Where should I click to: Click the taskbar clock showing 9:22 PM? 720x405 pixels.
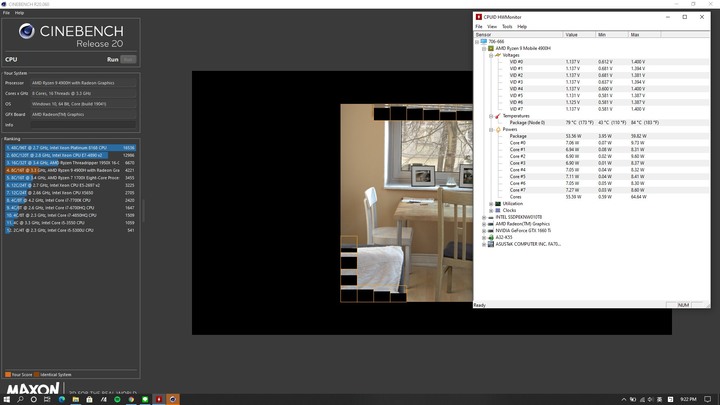pyautogui.click(x=688, y=399)
